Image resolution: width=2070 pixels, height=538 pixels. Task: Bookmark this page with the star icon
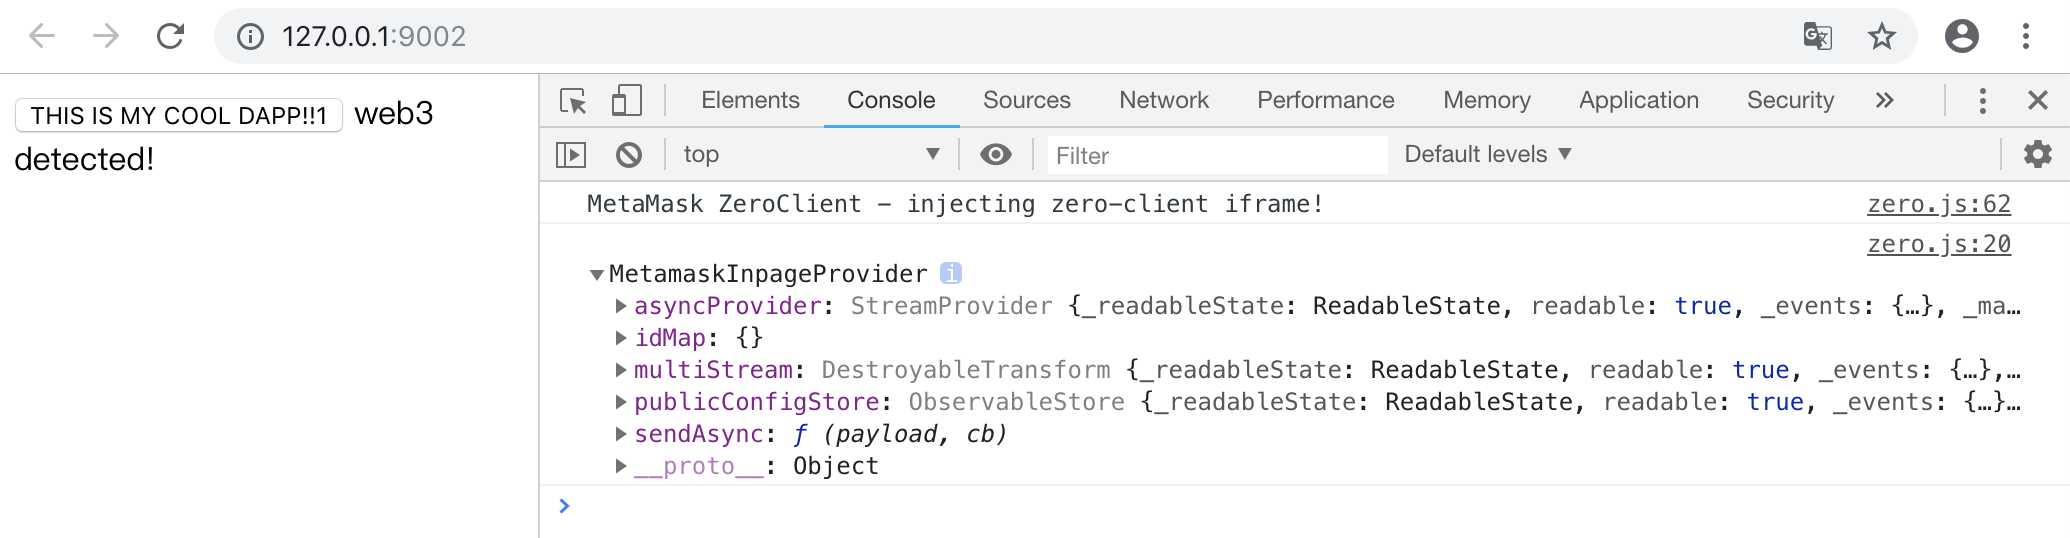1881,37
